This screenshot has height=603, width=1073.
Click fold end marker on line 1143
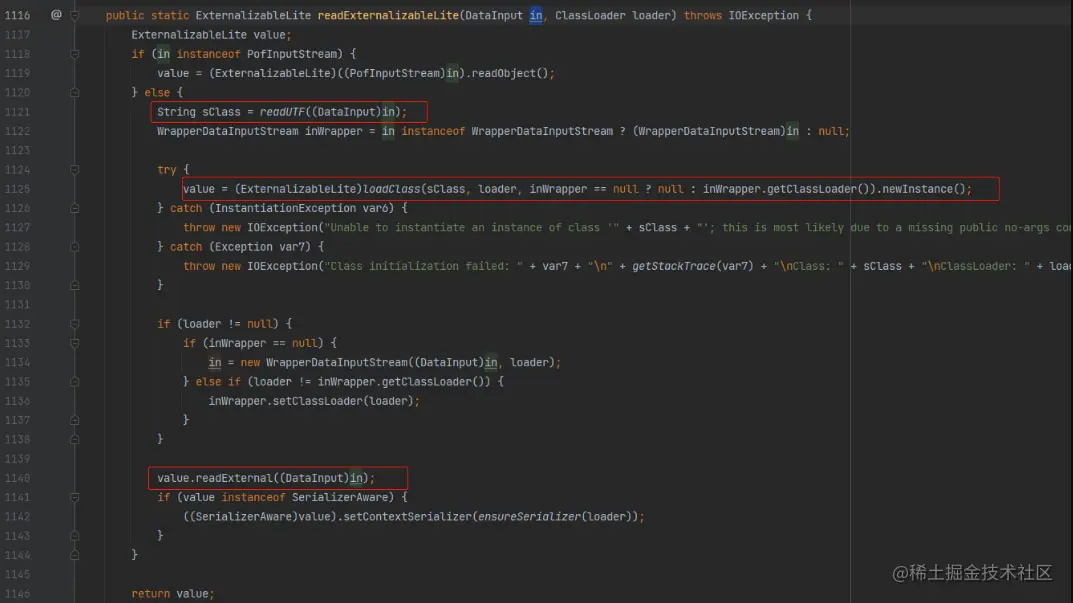coord(75,536)
